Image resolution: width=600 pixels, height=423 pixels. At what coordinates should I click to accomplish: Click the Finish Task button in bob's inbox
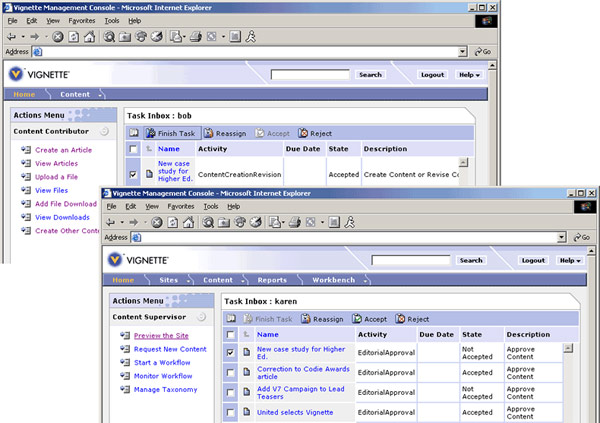[x=172, y=133]
